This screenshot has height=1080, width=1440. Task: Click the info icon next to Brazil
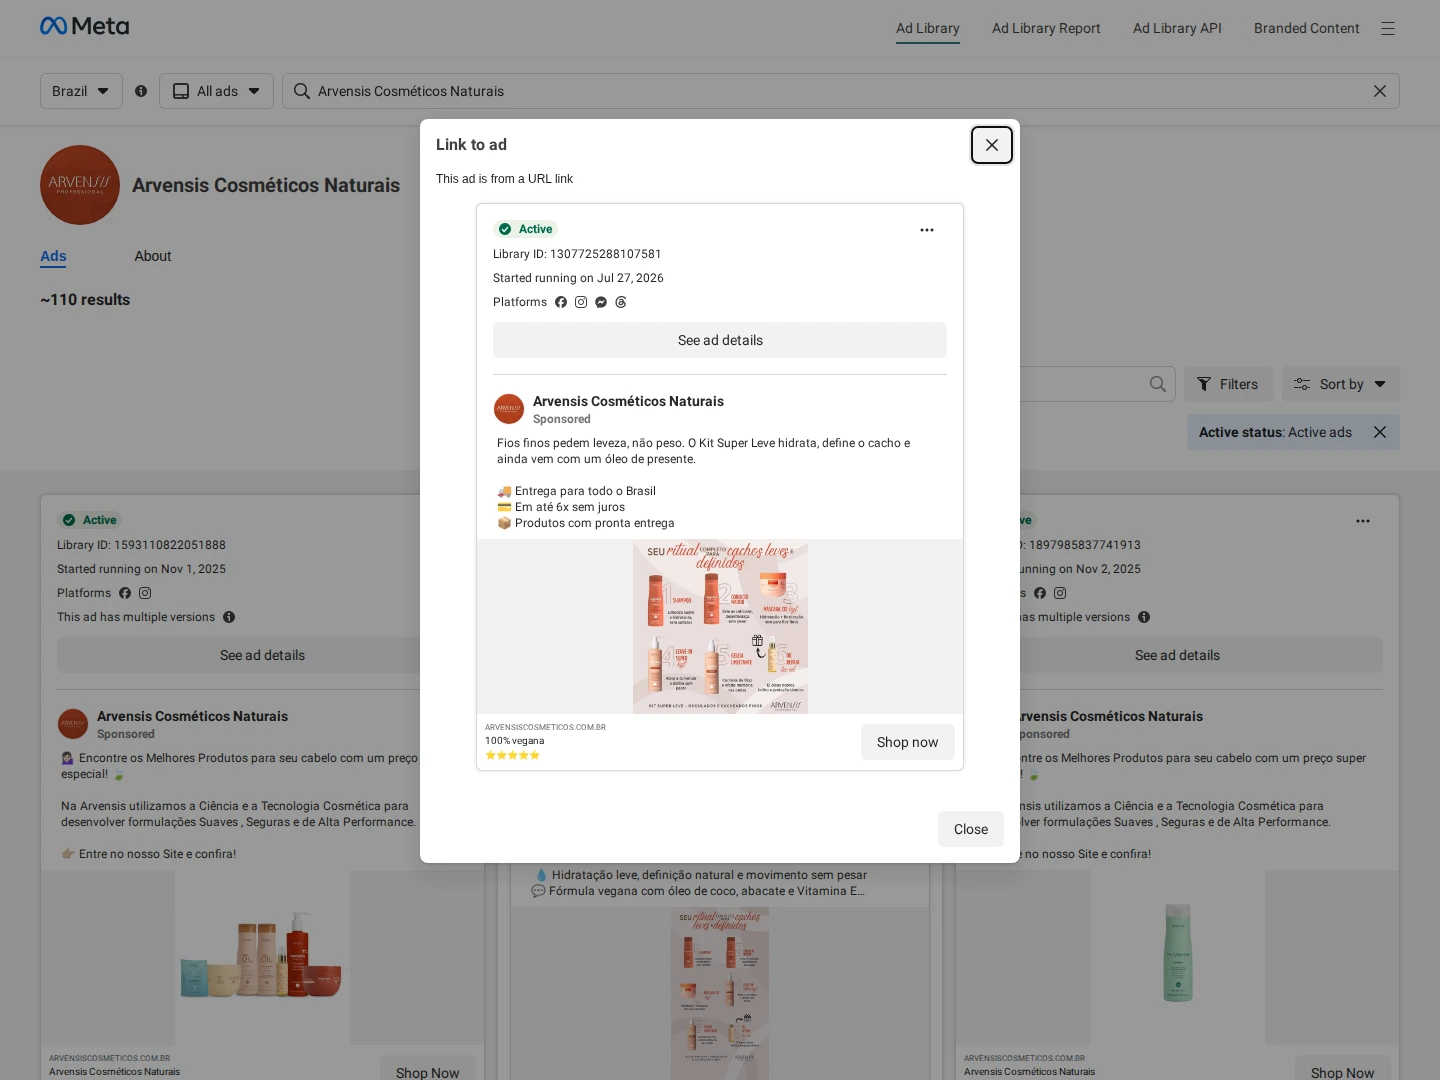click(141, 91)
